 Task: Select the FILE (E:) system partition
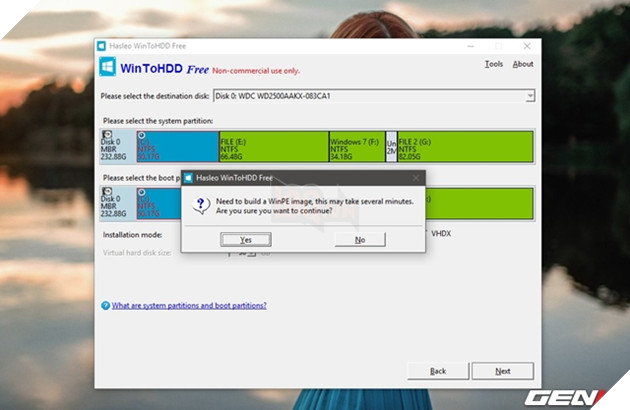tap(274, 146)
